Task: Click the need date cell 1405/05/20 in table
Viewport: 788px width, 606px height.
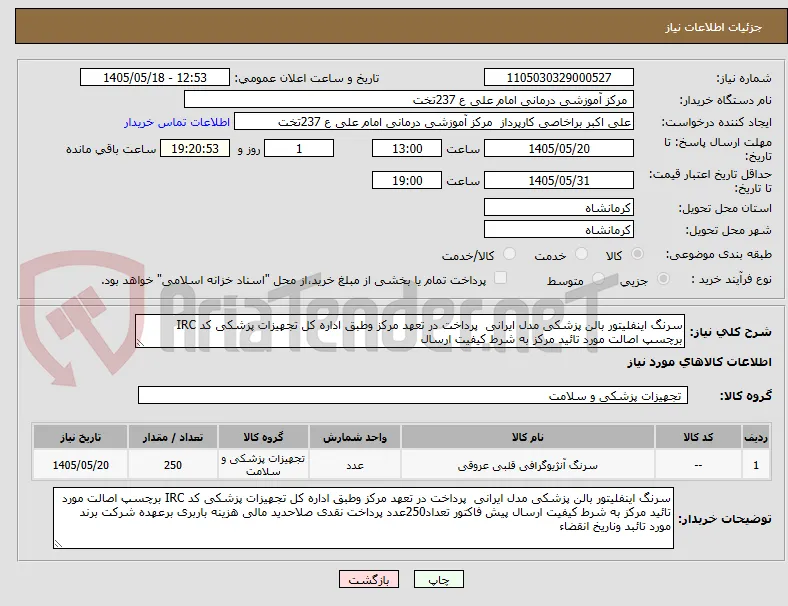Action: point(80,465)
